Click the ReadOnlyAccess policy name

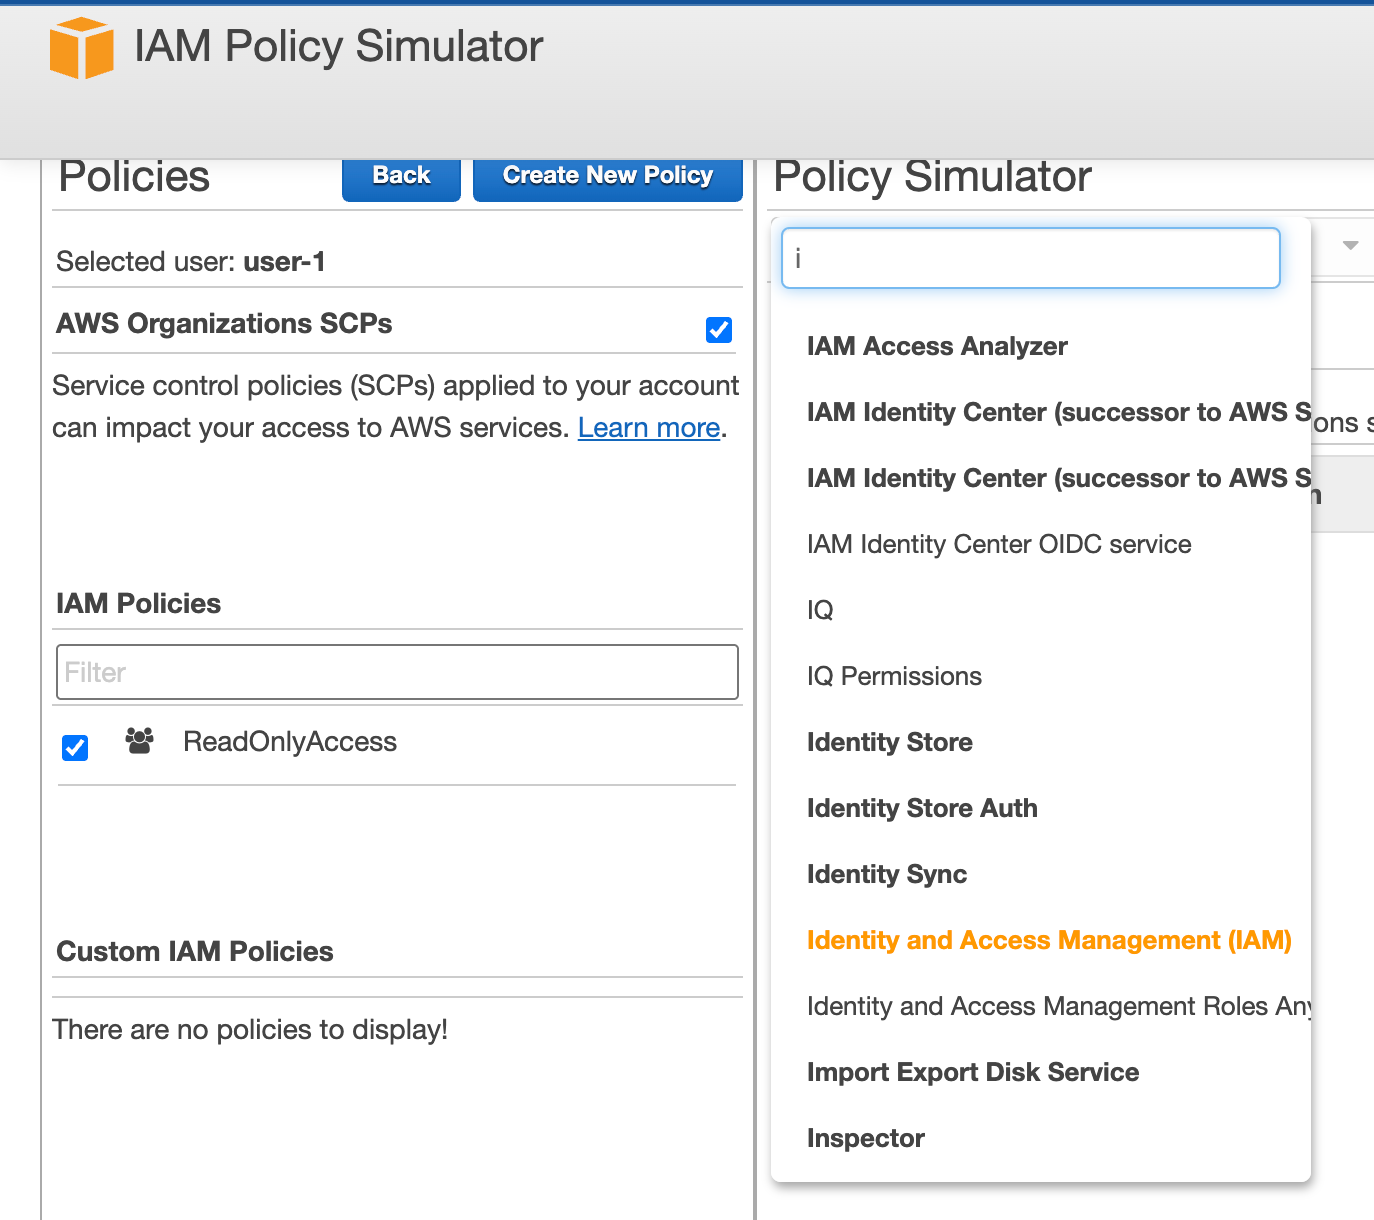(x=290, y=742)
